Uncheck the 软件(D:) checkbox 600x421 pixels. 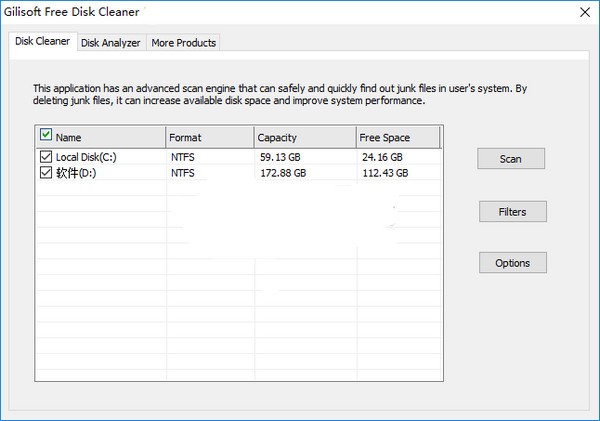pyautogui.click(x=46, y=173)
